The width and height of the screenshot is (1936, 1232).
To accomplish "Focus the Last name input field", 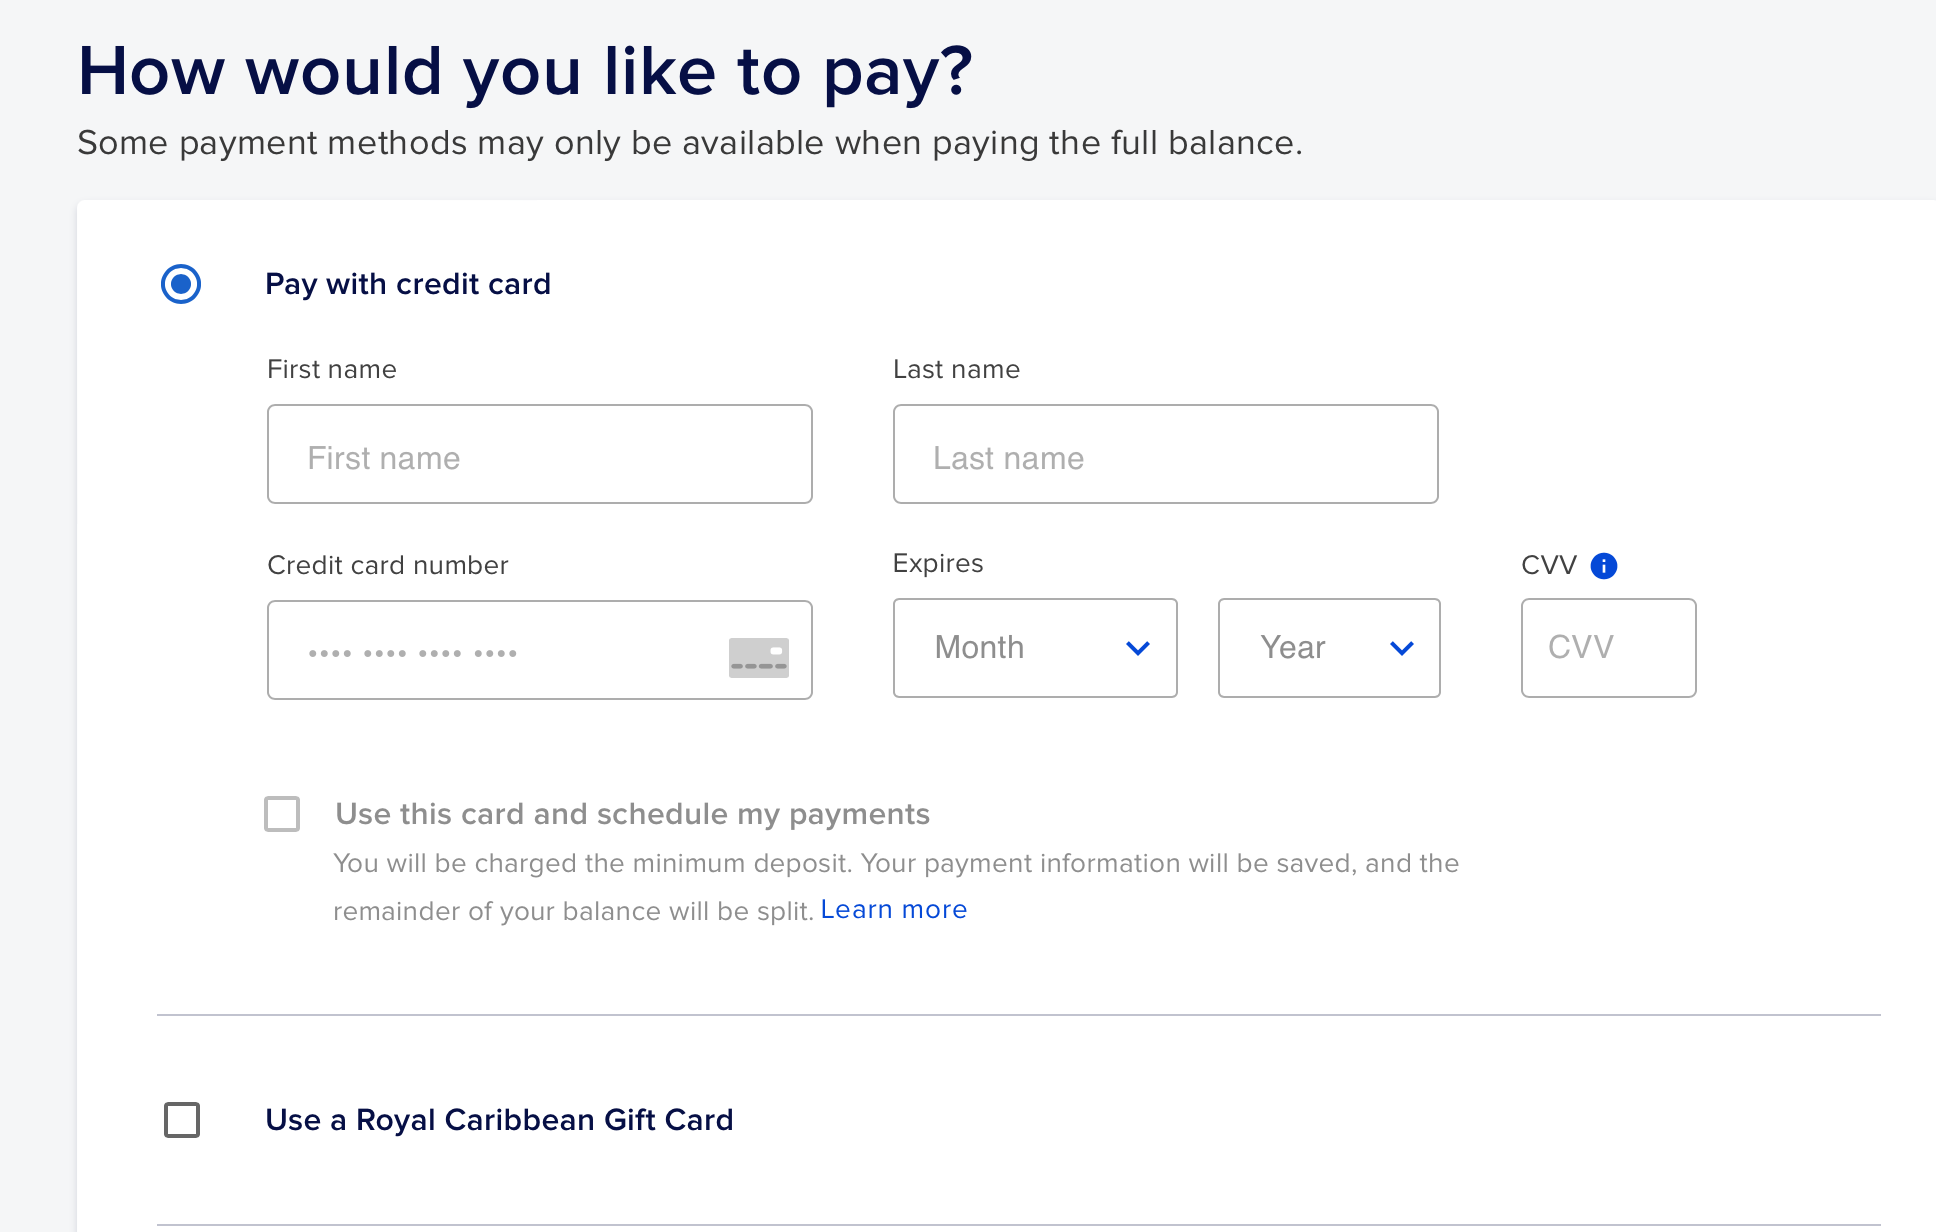I will click(x=1166, y=454).
